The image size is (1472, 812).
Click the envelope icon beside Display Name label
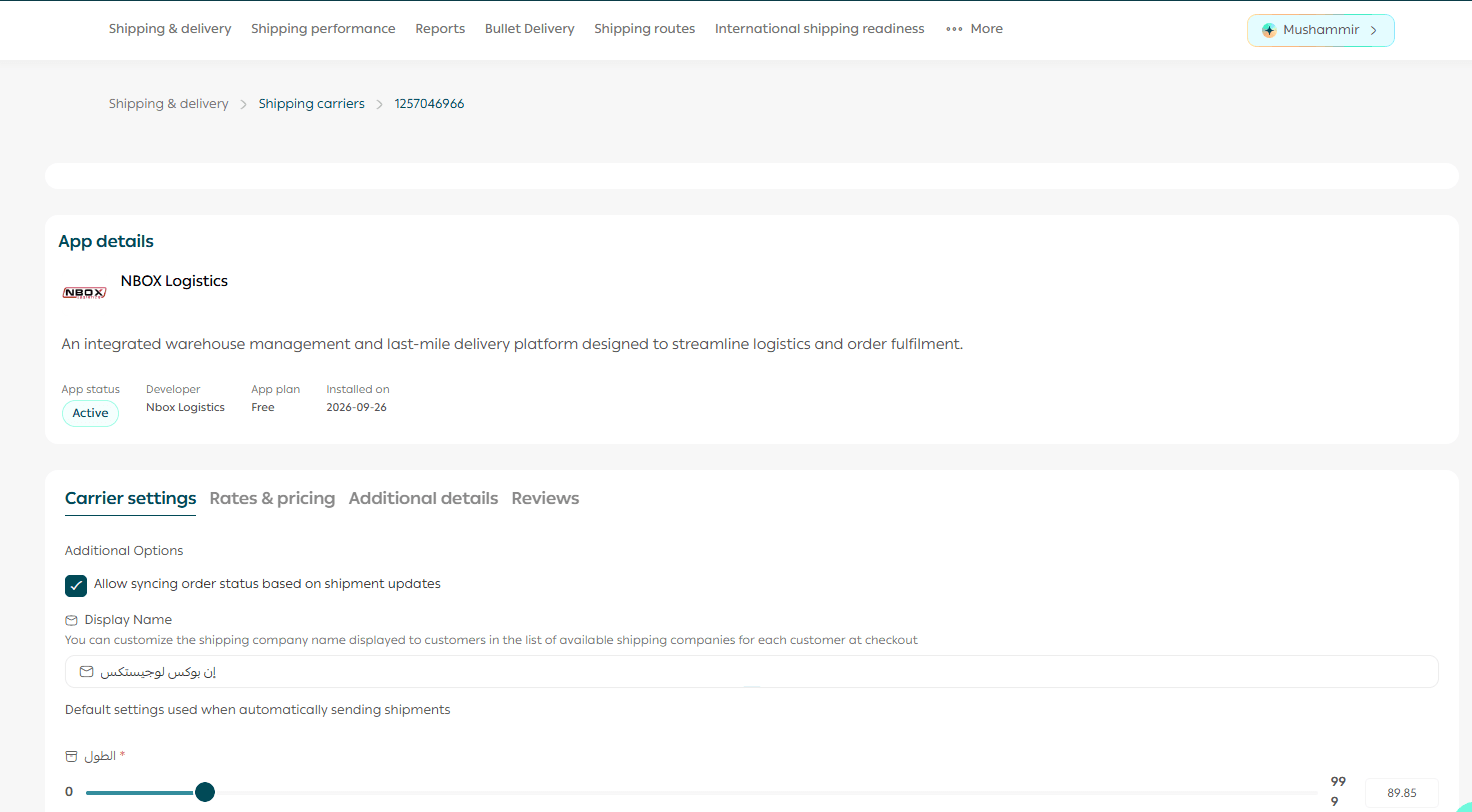click(71, 620)
